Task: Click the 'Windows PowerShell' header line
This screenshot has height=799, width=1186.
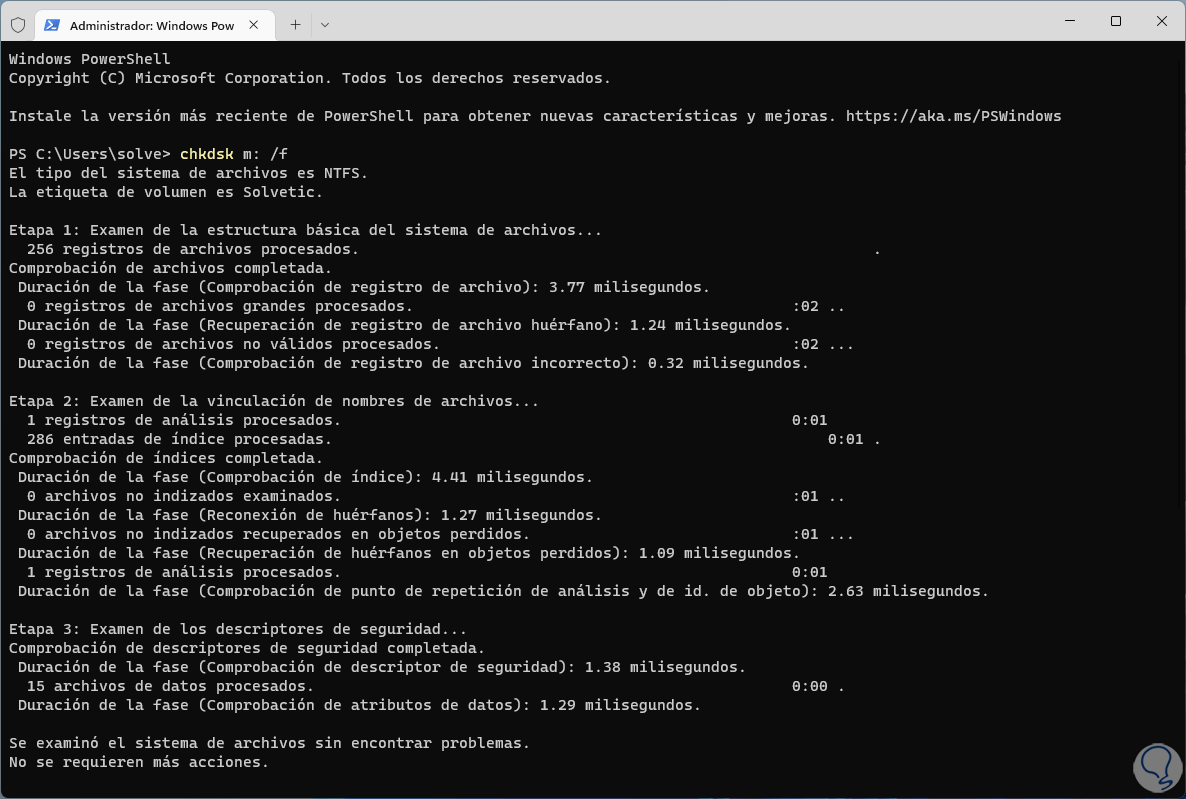Action: (89, 59)
